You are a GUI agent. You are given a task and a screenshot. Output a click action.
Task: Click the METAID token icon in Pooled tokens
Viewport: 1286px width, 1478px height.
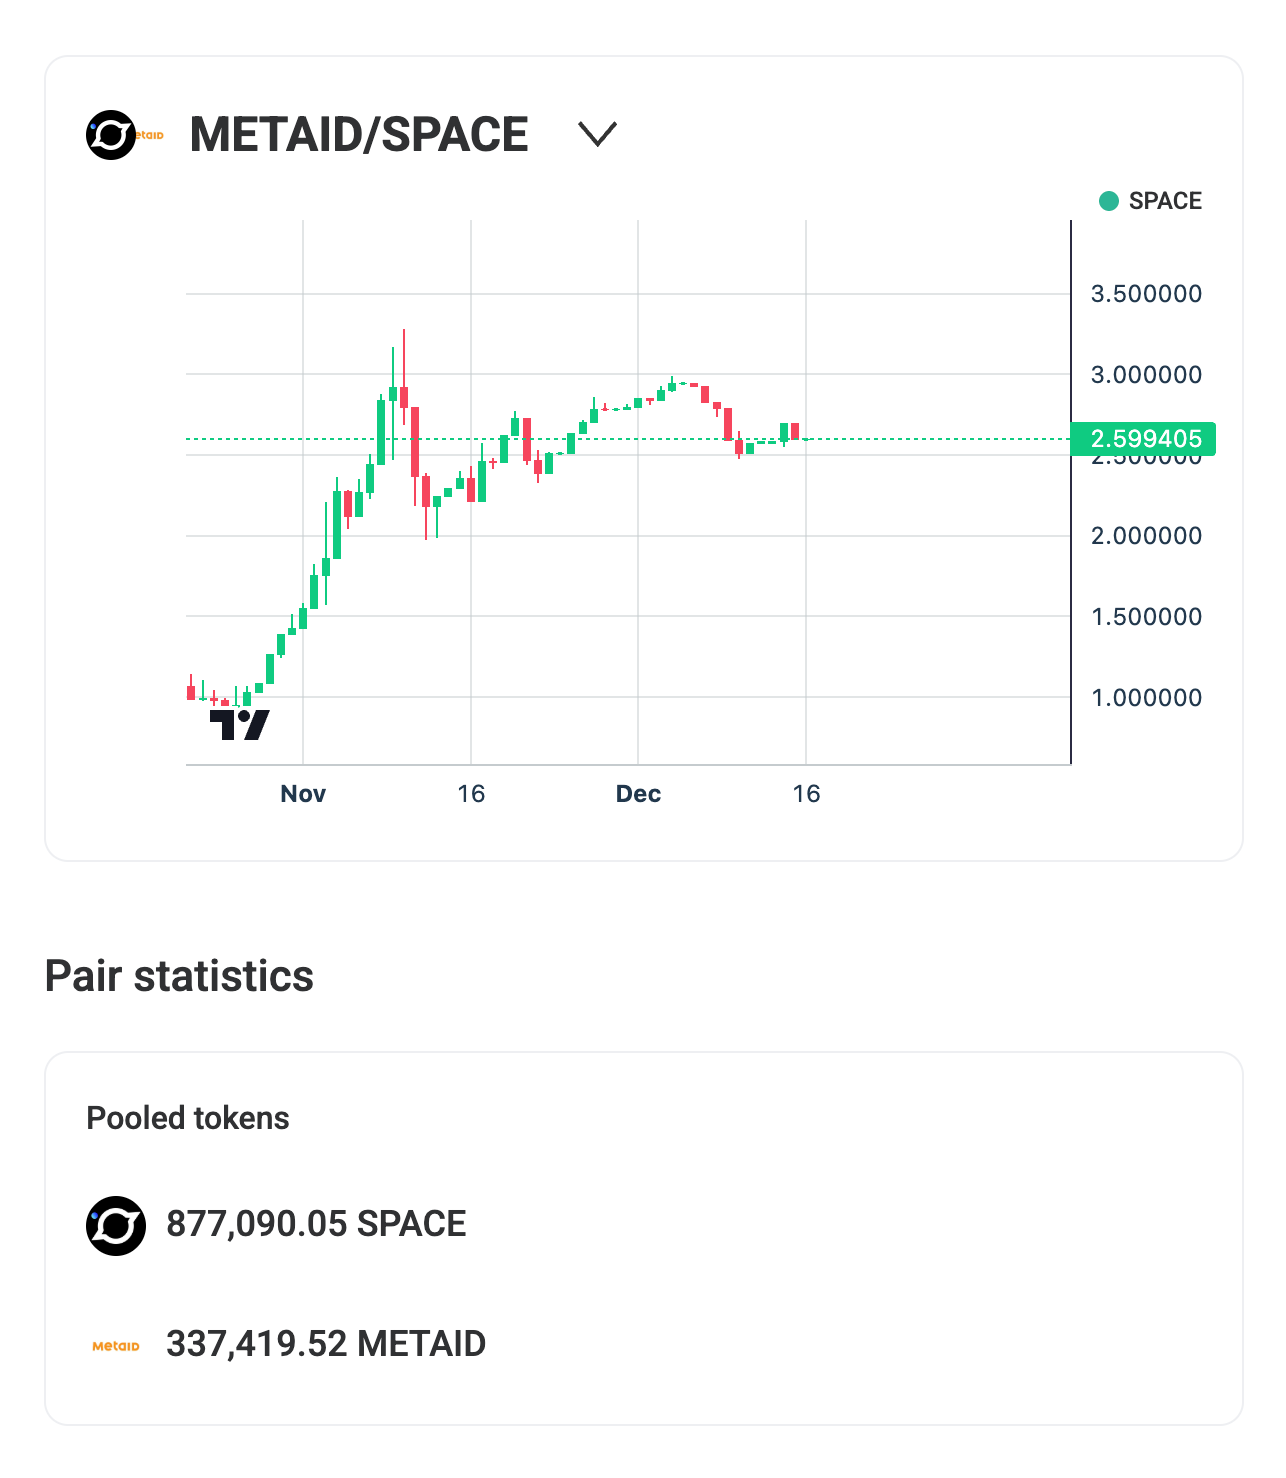coord(116,1346)
